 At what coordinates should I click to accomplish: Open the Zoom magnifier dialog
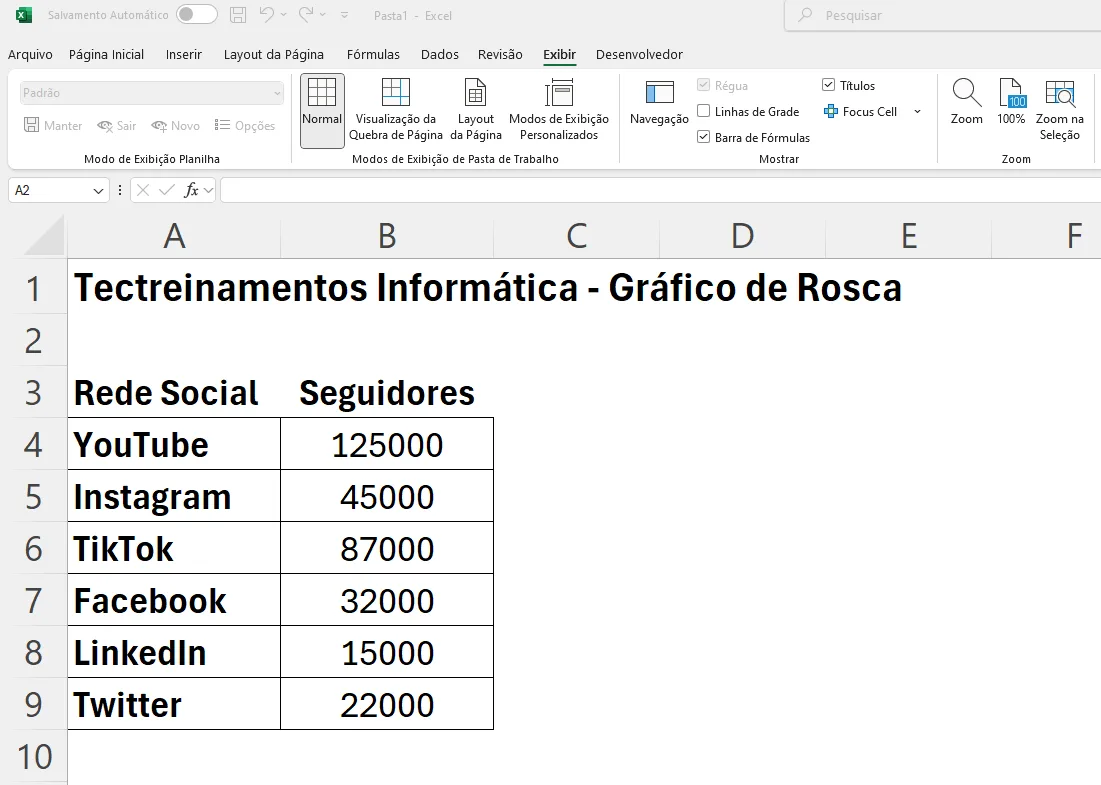tap(966, 102)
